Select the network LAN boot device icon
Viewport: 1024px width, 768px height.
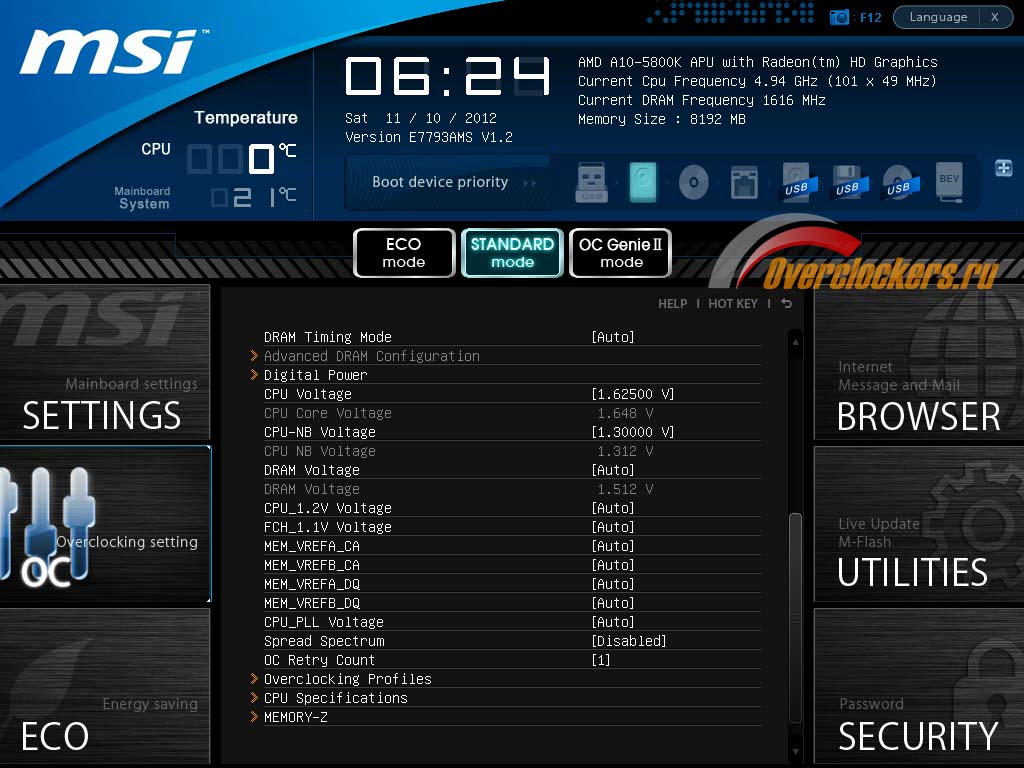pos(744,182)
